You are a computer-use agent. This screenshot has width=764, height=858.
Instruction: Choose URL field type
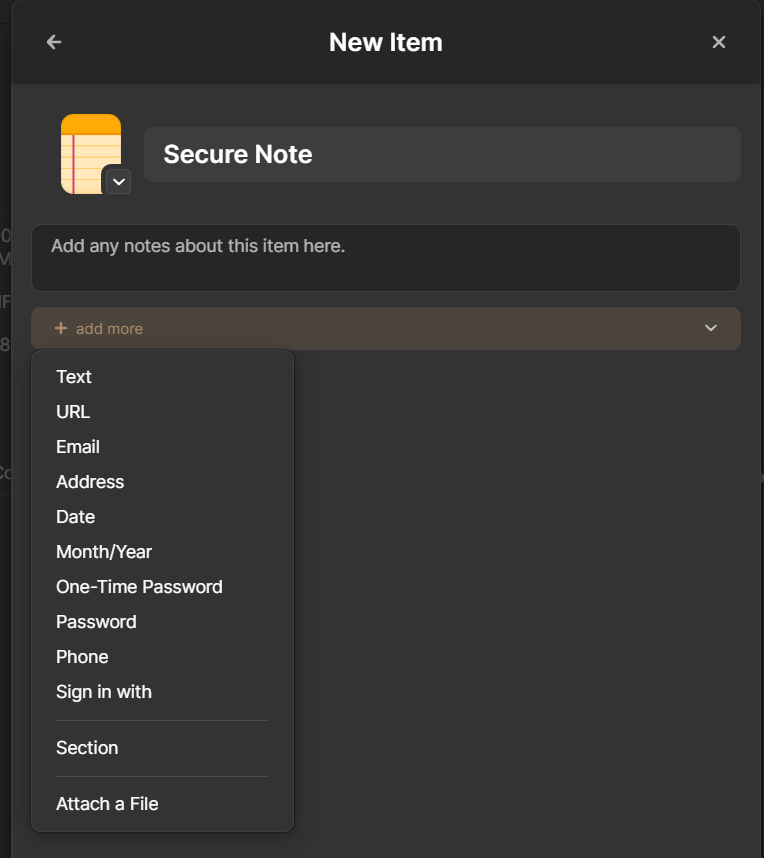pyautogui.click(x=73, y=412)
